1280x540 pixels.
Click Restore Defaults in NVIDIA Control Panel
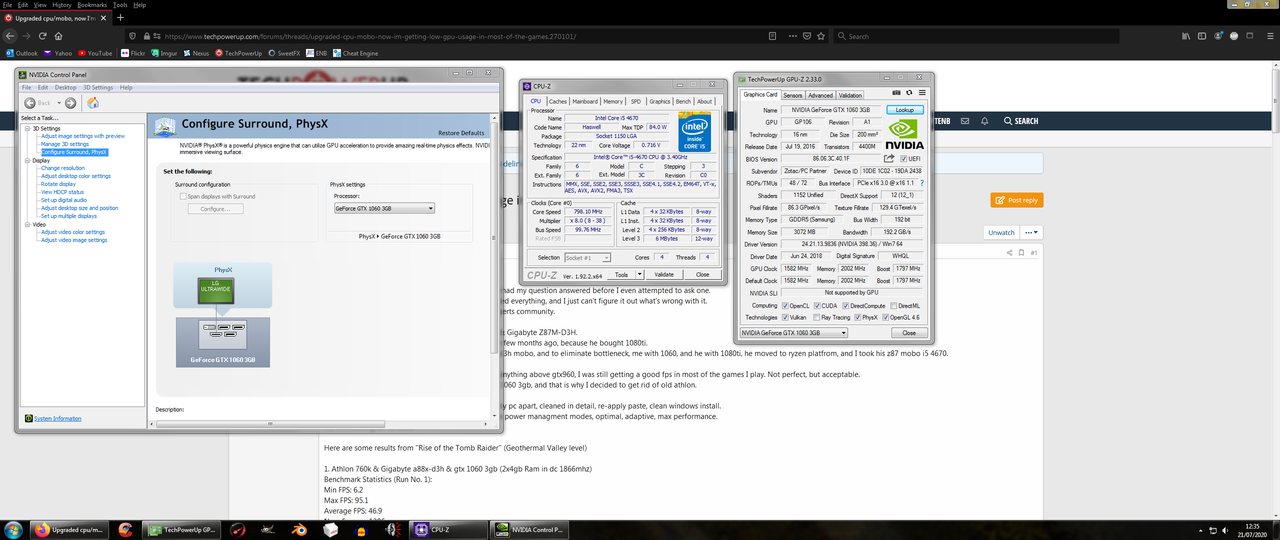click(461, 133)
